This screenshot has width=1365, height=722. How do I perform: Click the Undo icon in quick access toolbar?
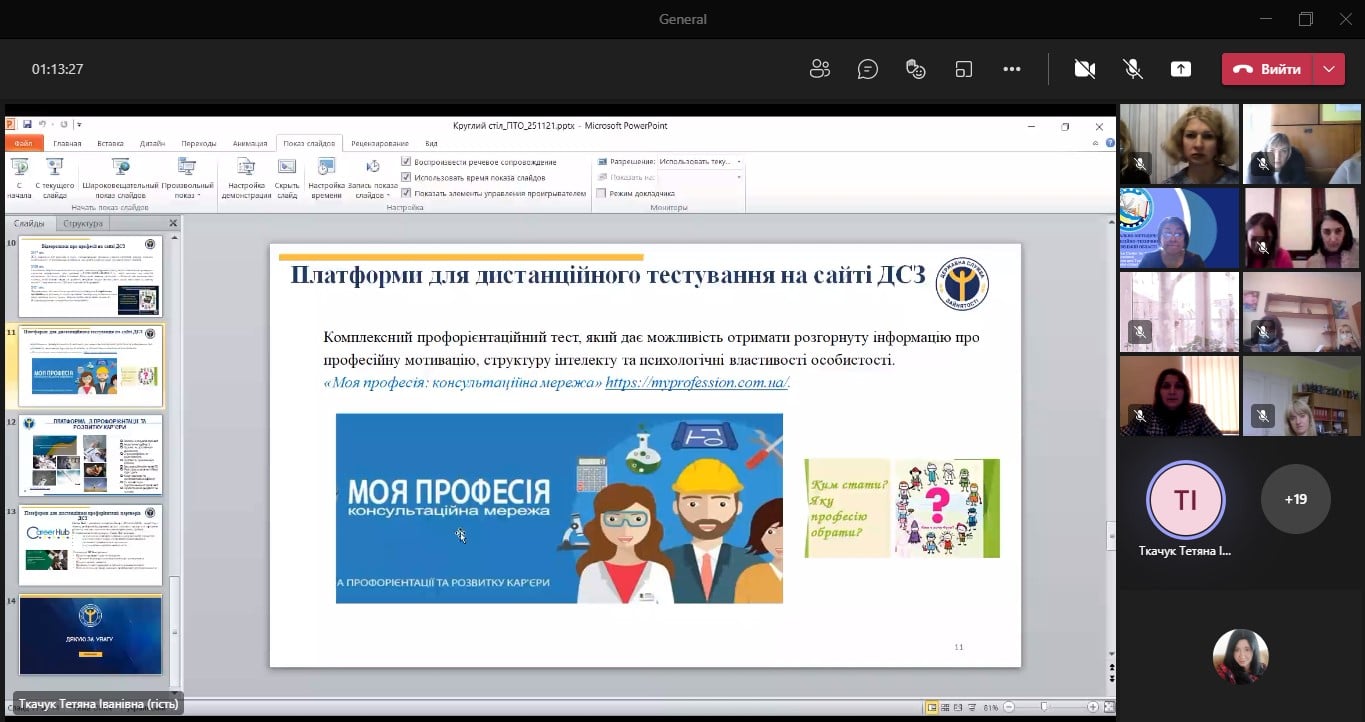click(42, 125)
